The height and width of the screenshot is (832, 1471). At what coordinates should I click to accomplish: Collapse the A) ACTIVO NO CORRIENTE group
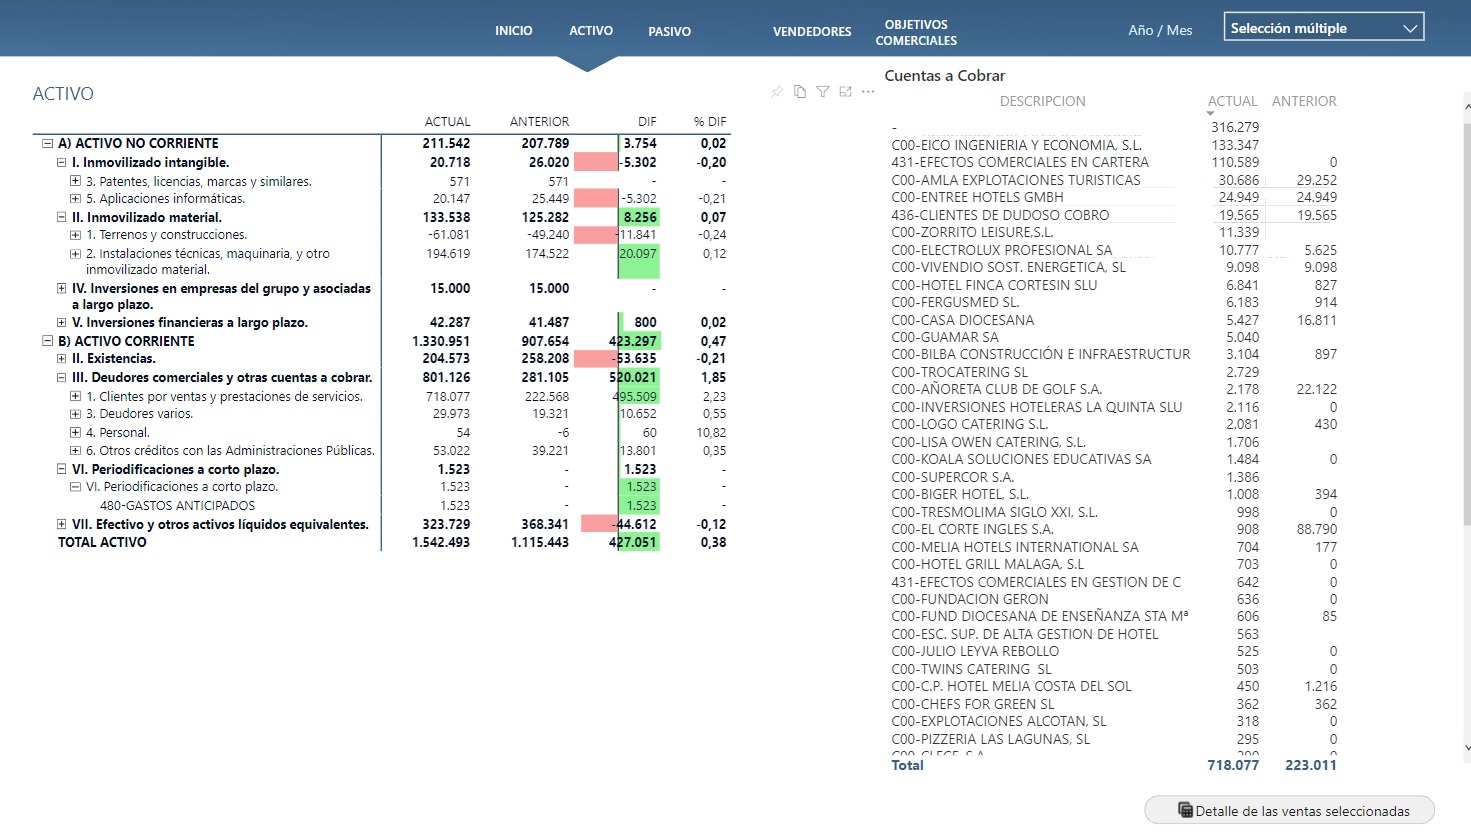point(47,144)
